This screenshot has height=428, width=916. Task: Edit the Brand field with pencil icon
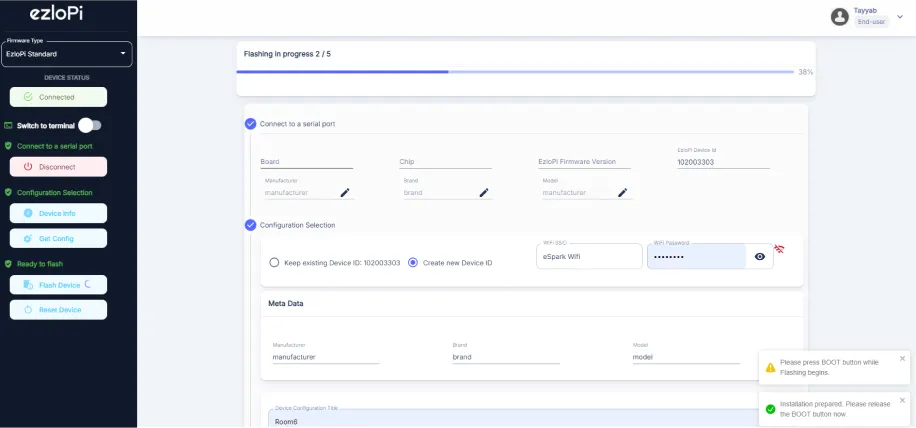484,193
